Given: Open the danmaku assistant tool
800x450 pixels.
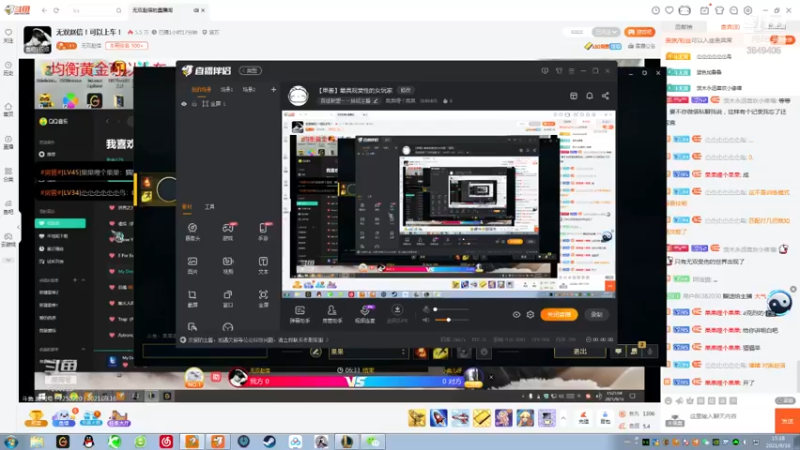Looking at the screenshot, I should click(300, 314).
